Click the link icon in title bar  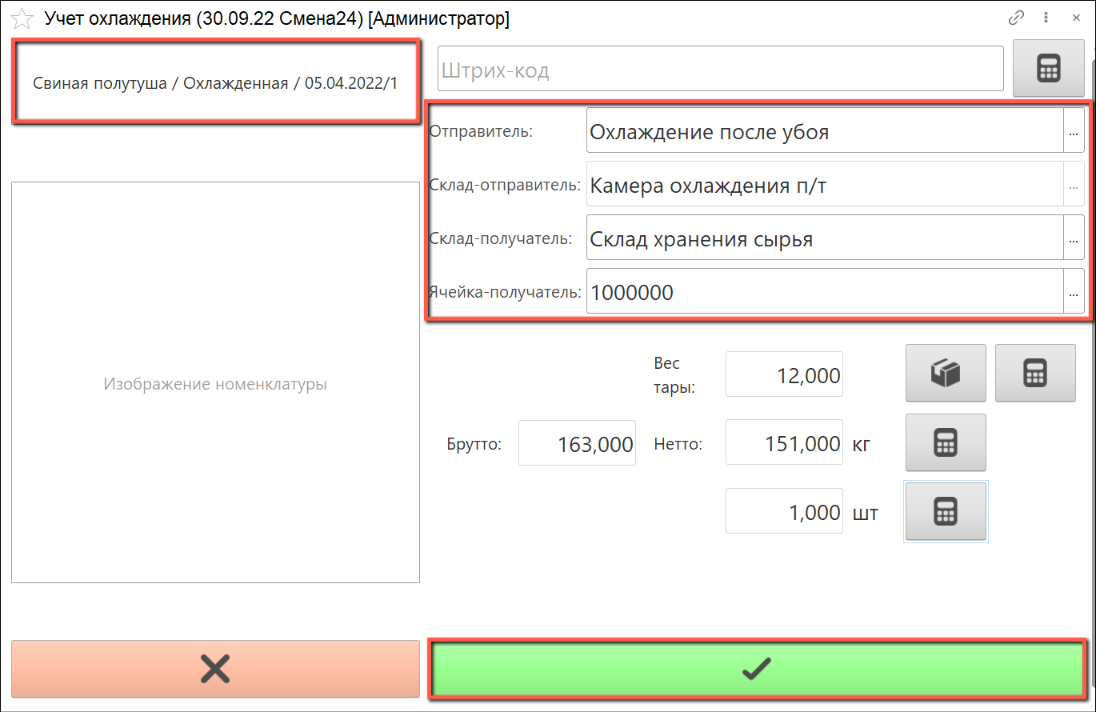[1016, 18]
